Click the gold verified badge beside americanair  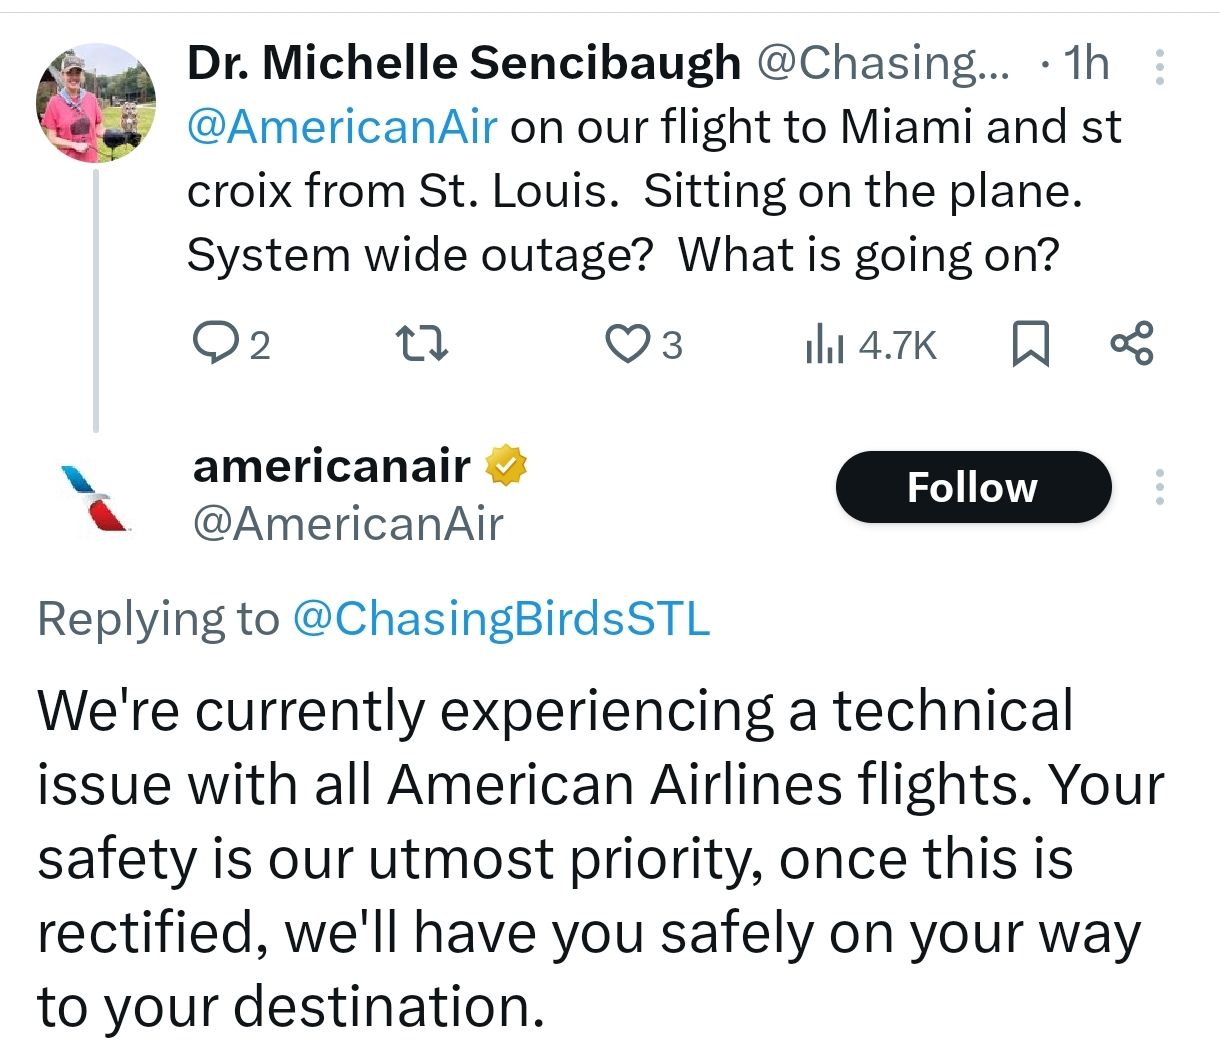(506, 466)
